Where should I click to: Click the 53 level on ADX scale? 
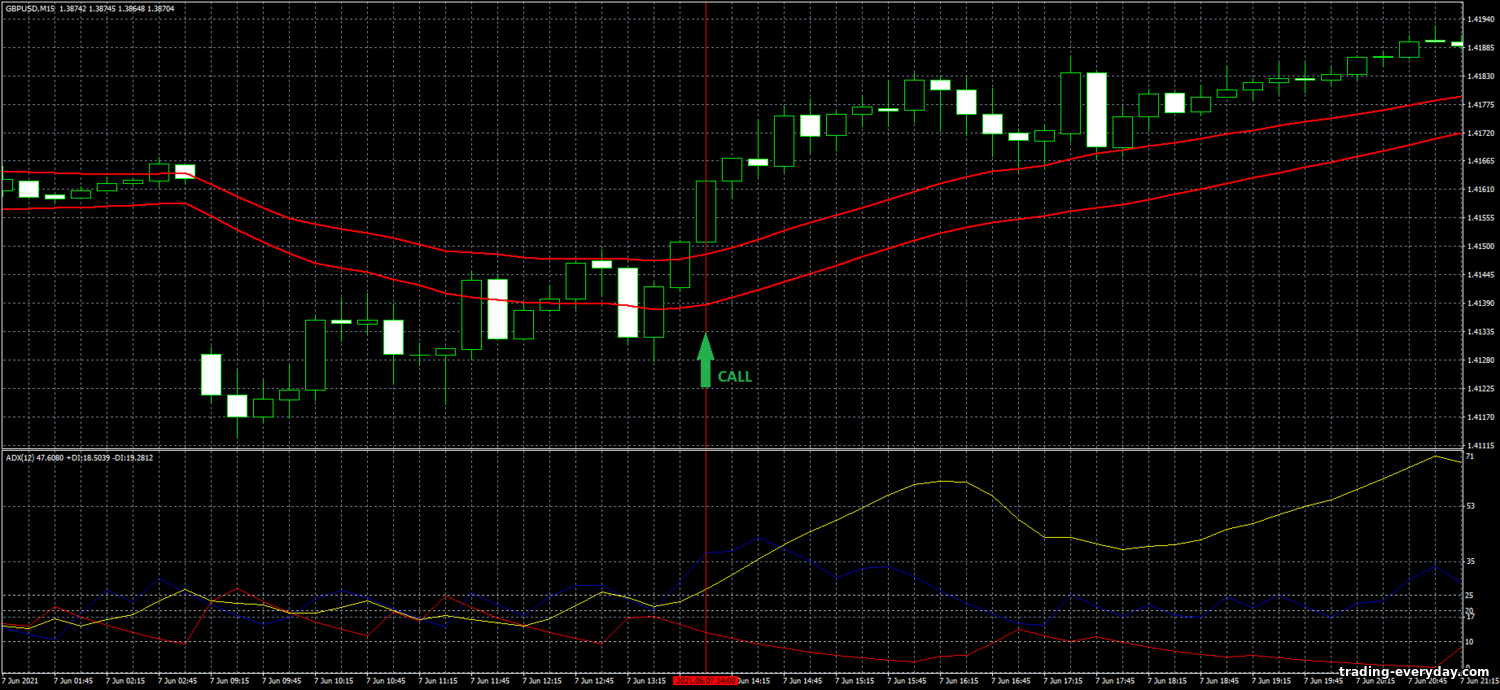pyautogui.click(x=1470, y=506)
